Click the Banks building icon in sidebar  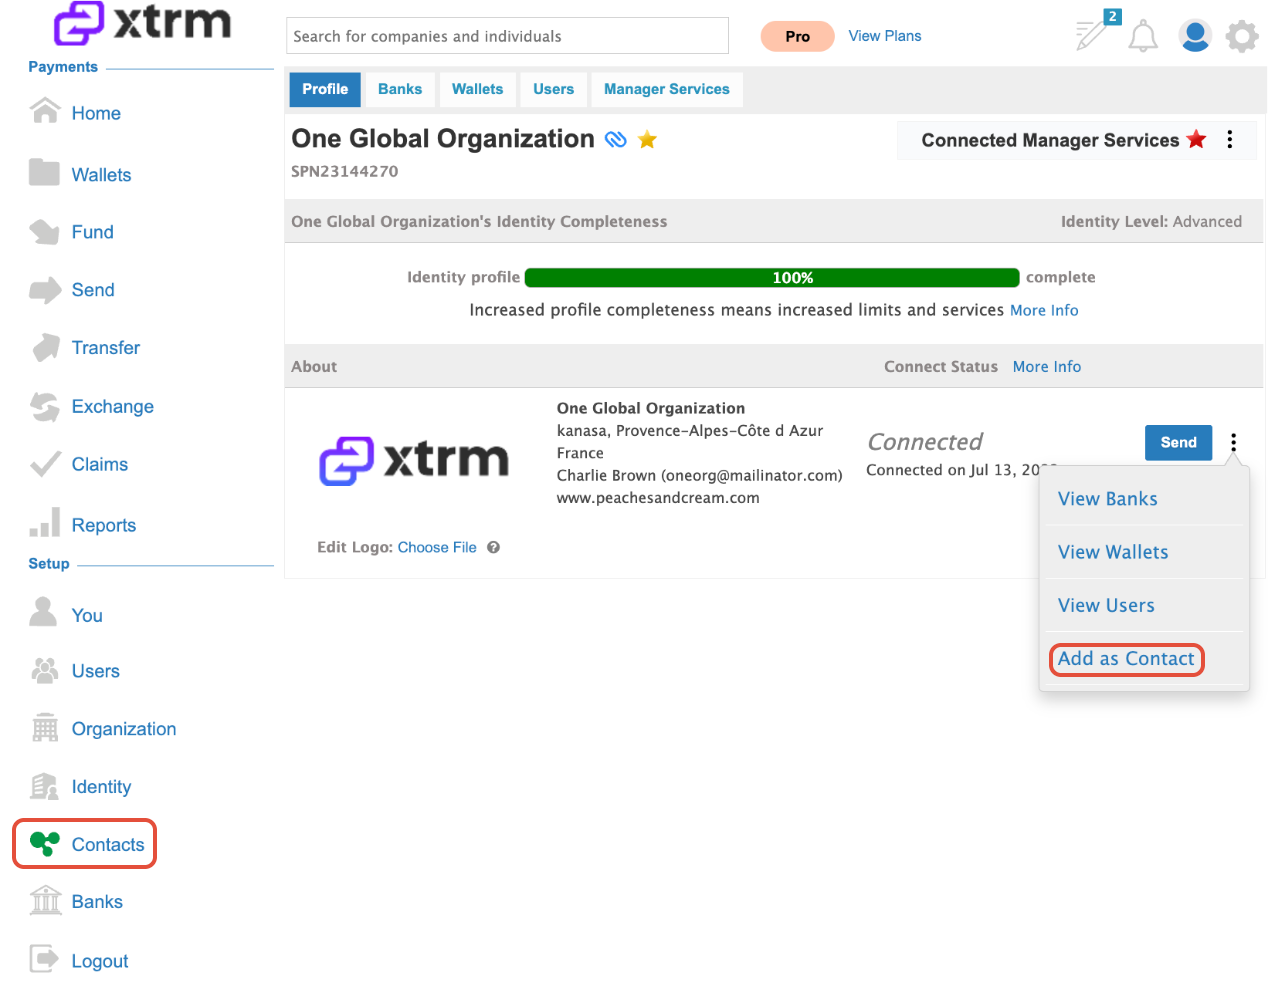pos(46,900)
